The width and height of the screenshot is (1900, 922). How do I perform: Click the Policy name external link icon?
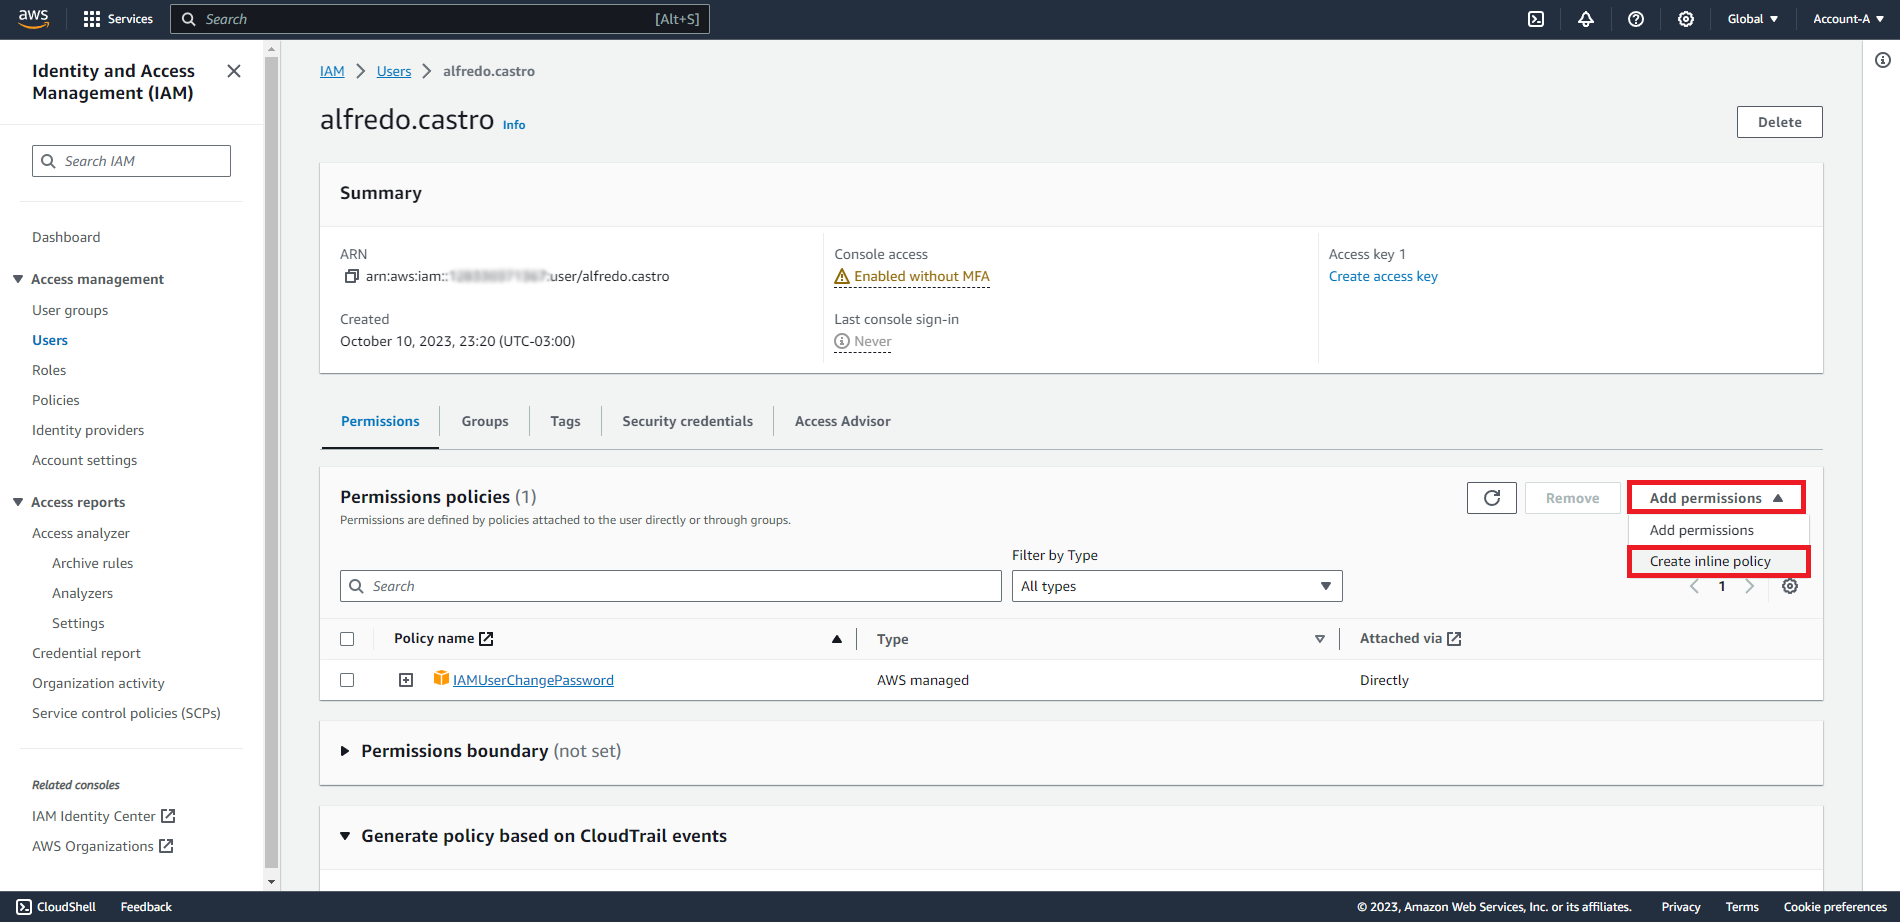click(x=487, y=638)
